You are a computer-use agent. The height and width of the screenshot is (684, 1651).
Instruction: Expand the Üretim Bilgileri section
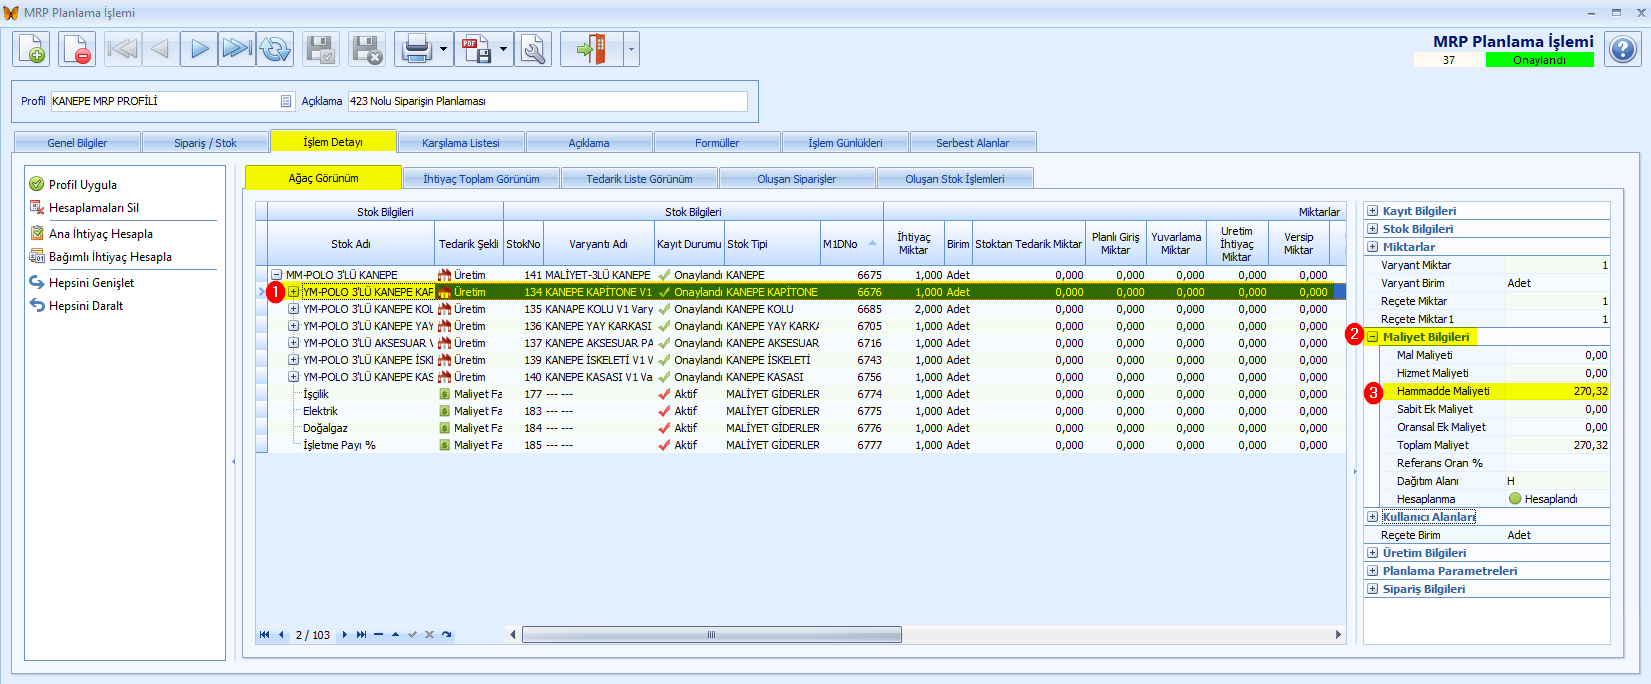click(1373, 553)
